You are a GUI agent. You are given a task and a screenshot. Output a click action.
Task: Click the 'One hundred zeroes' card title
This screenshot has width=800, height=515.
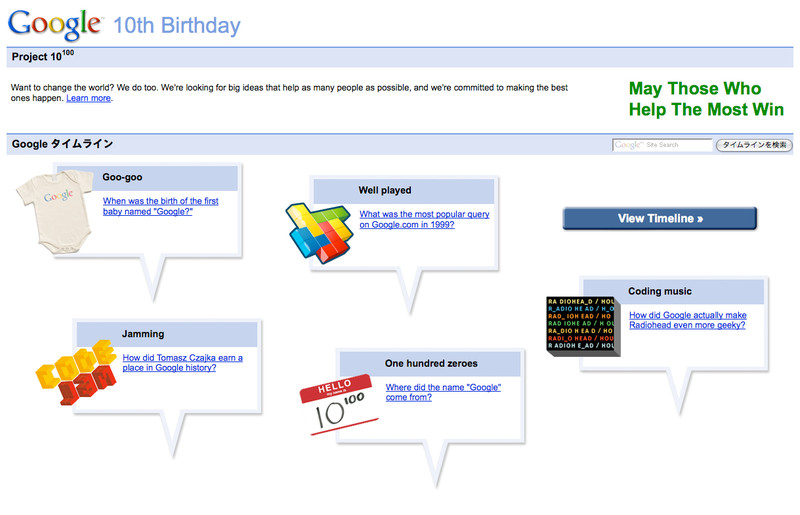click(x=431, y=363)
